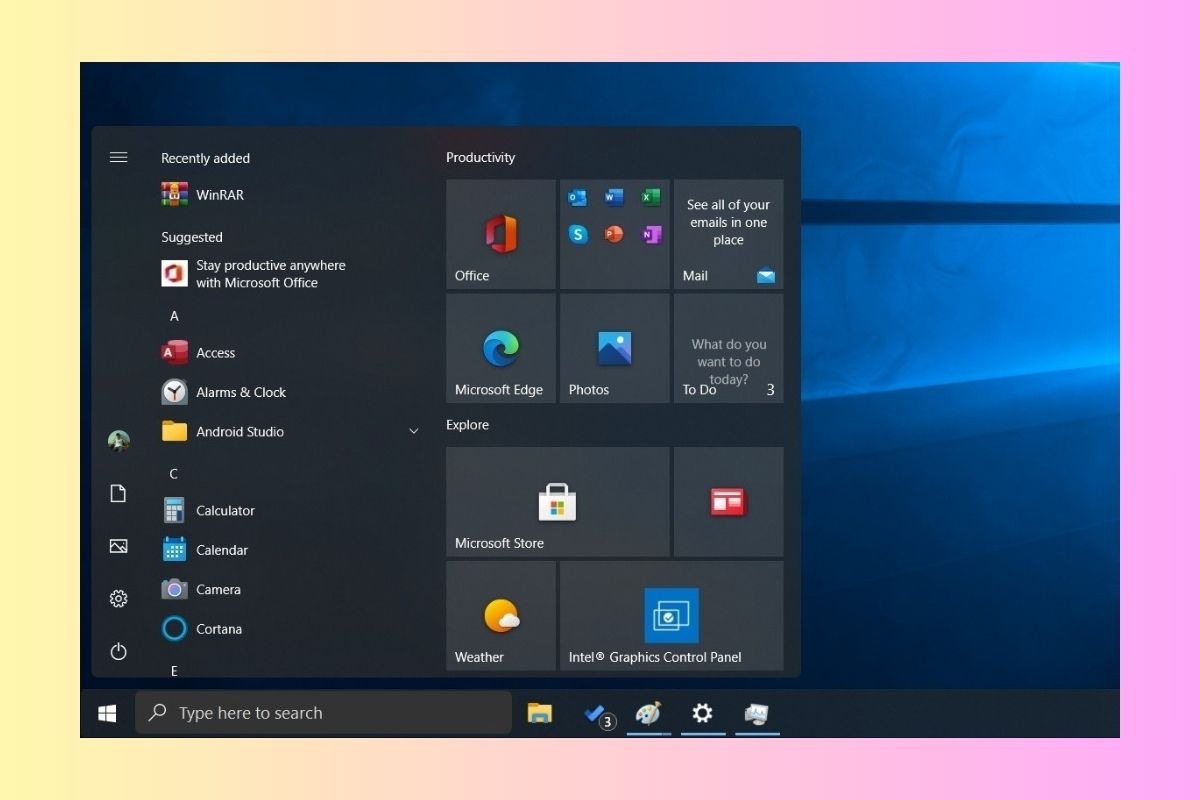Open Excel in the Office apps tile
Image resolution: width=1200 pixels, height=800 pixels.
coord(651,198)
